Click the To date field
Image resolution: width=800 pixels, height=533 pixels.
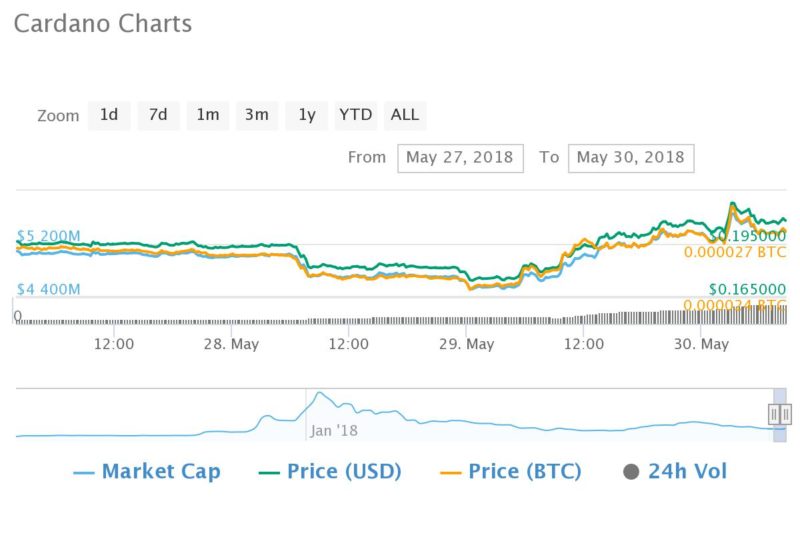tap(631, 158)
